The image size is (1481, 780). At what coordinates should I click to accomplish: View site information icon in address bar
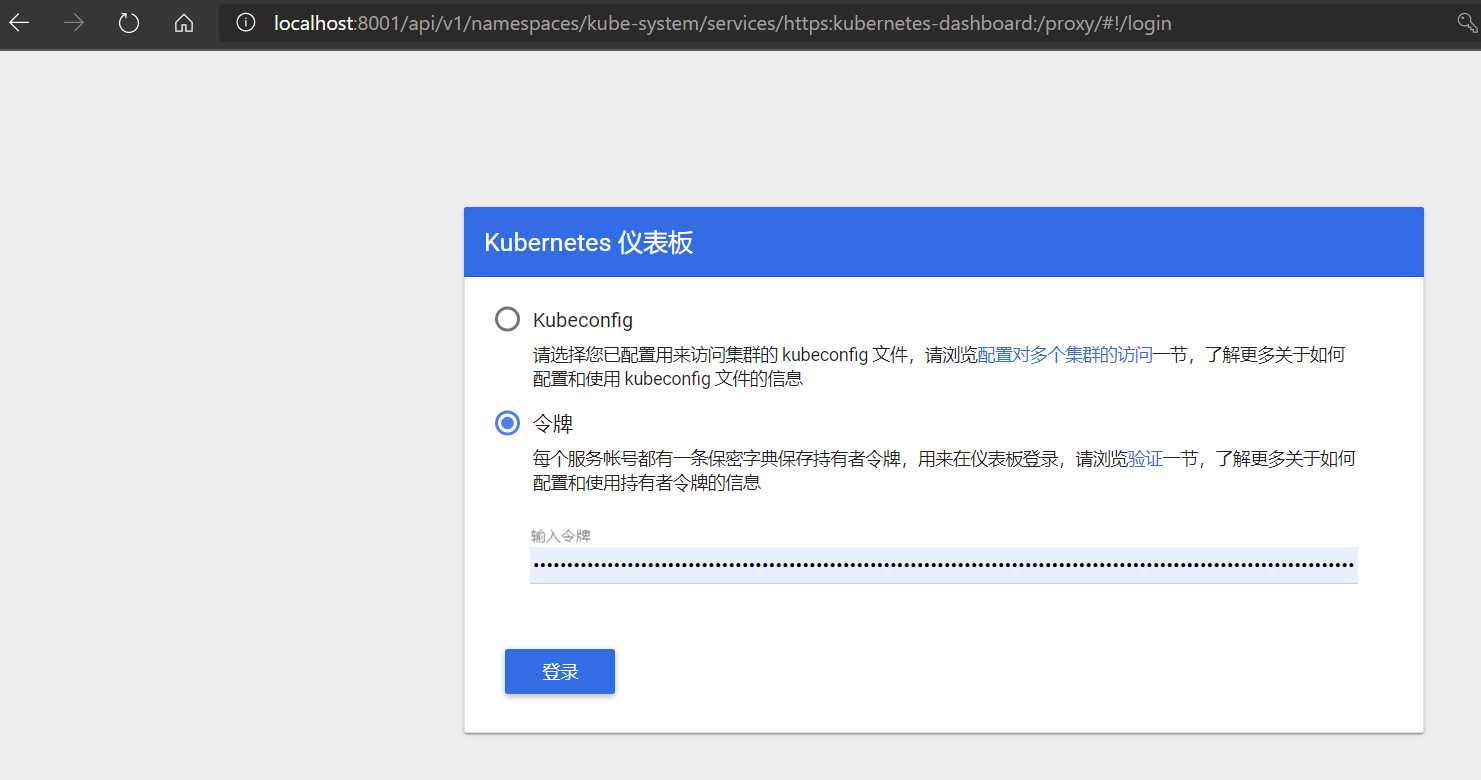coord(246,23)
